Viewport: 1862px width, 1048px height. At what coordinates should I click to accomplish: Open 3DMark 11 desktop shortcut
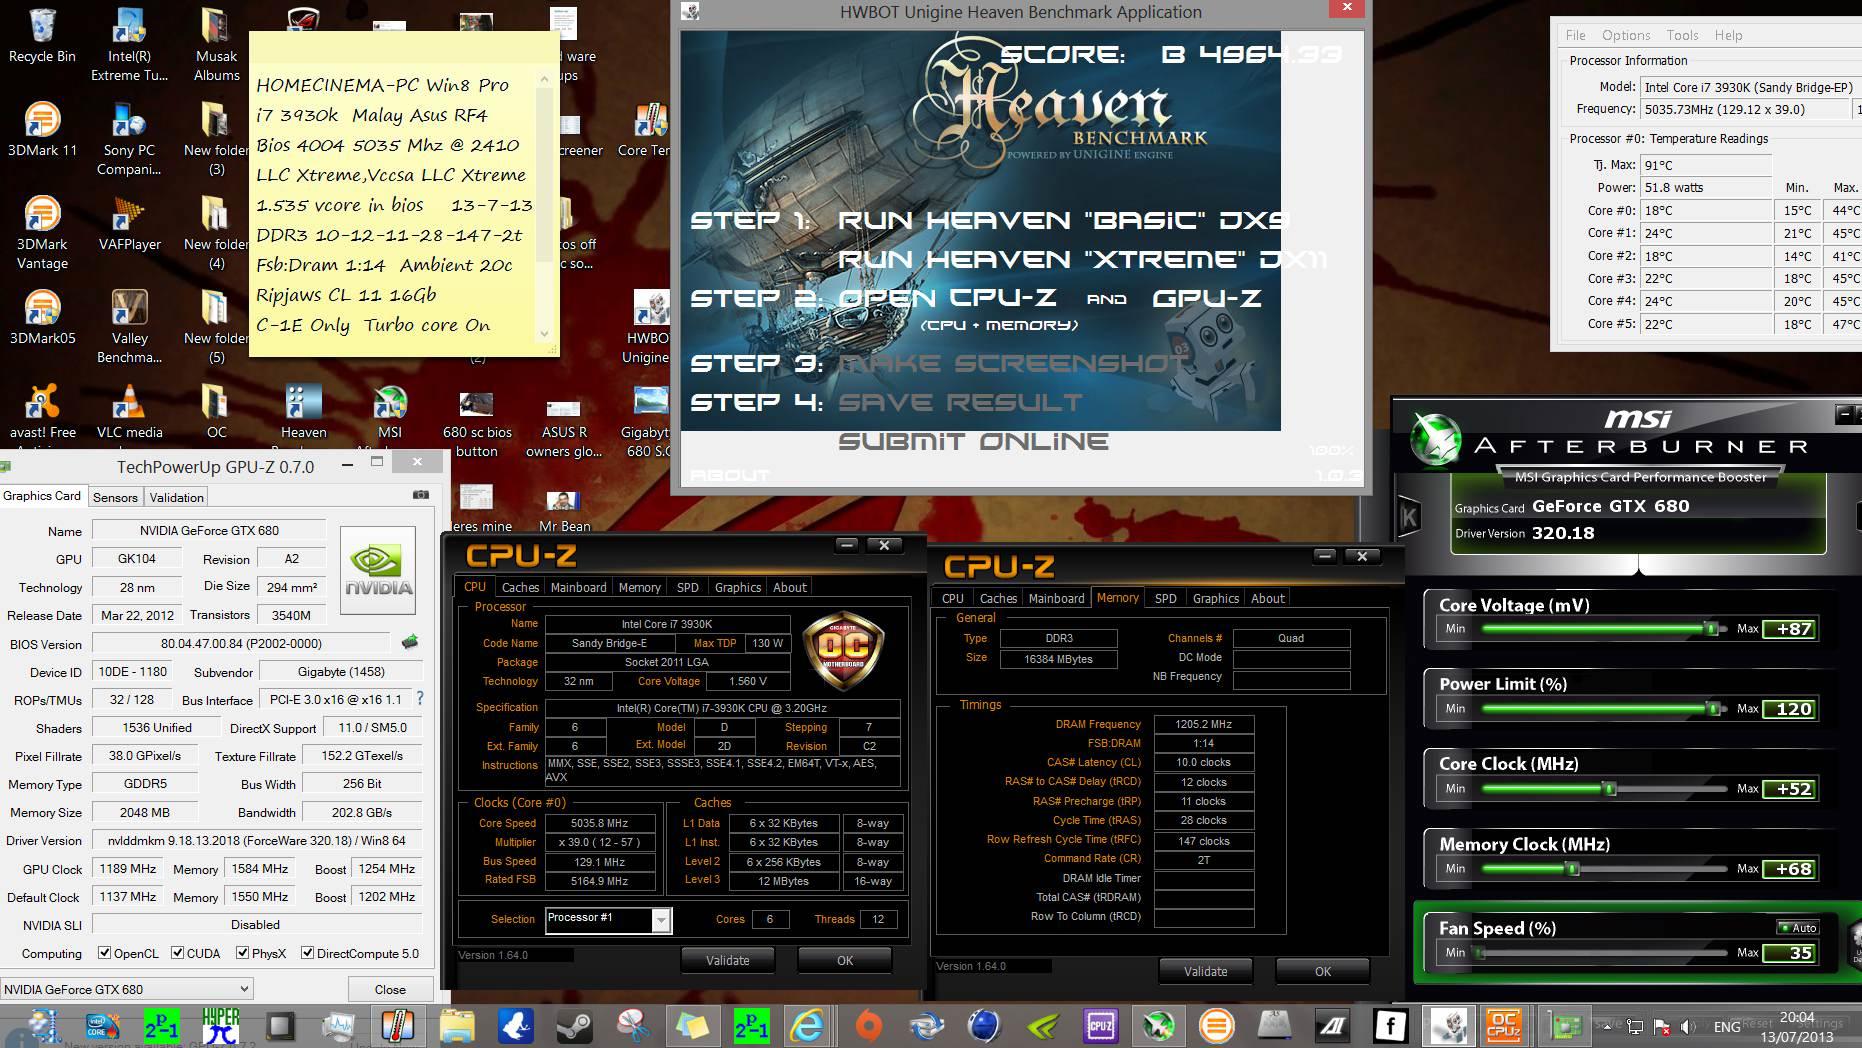[x=42, y=130]
